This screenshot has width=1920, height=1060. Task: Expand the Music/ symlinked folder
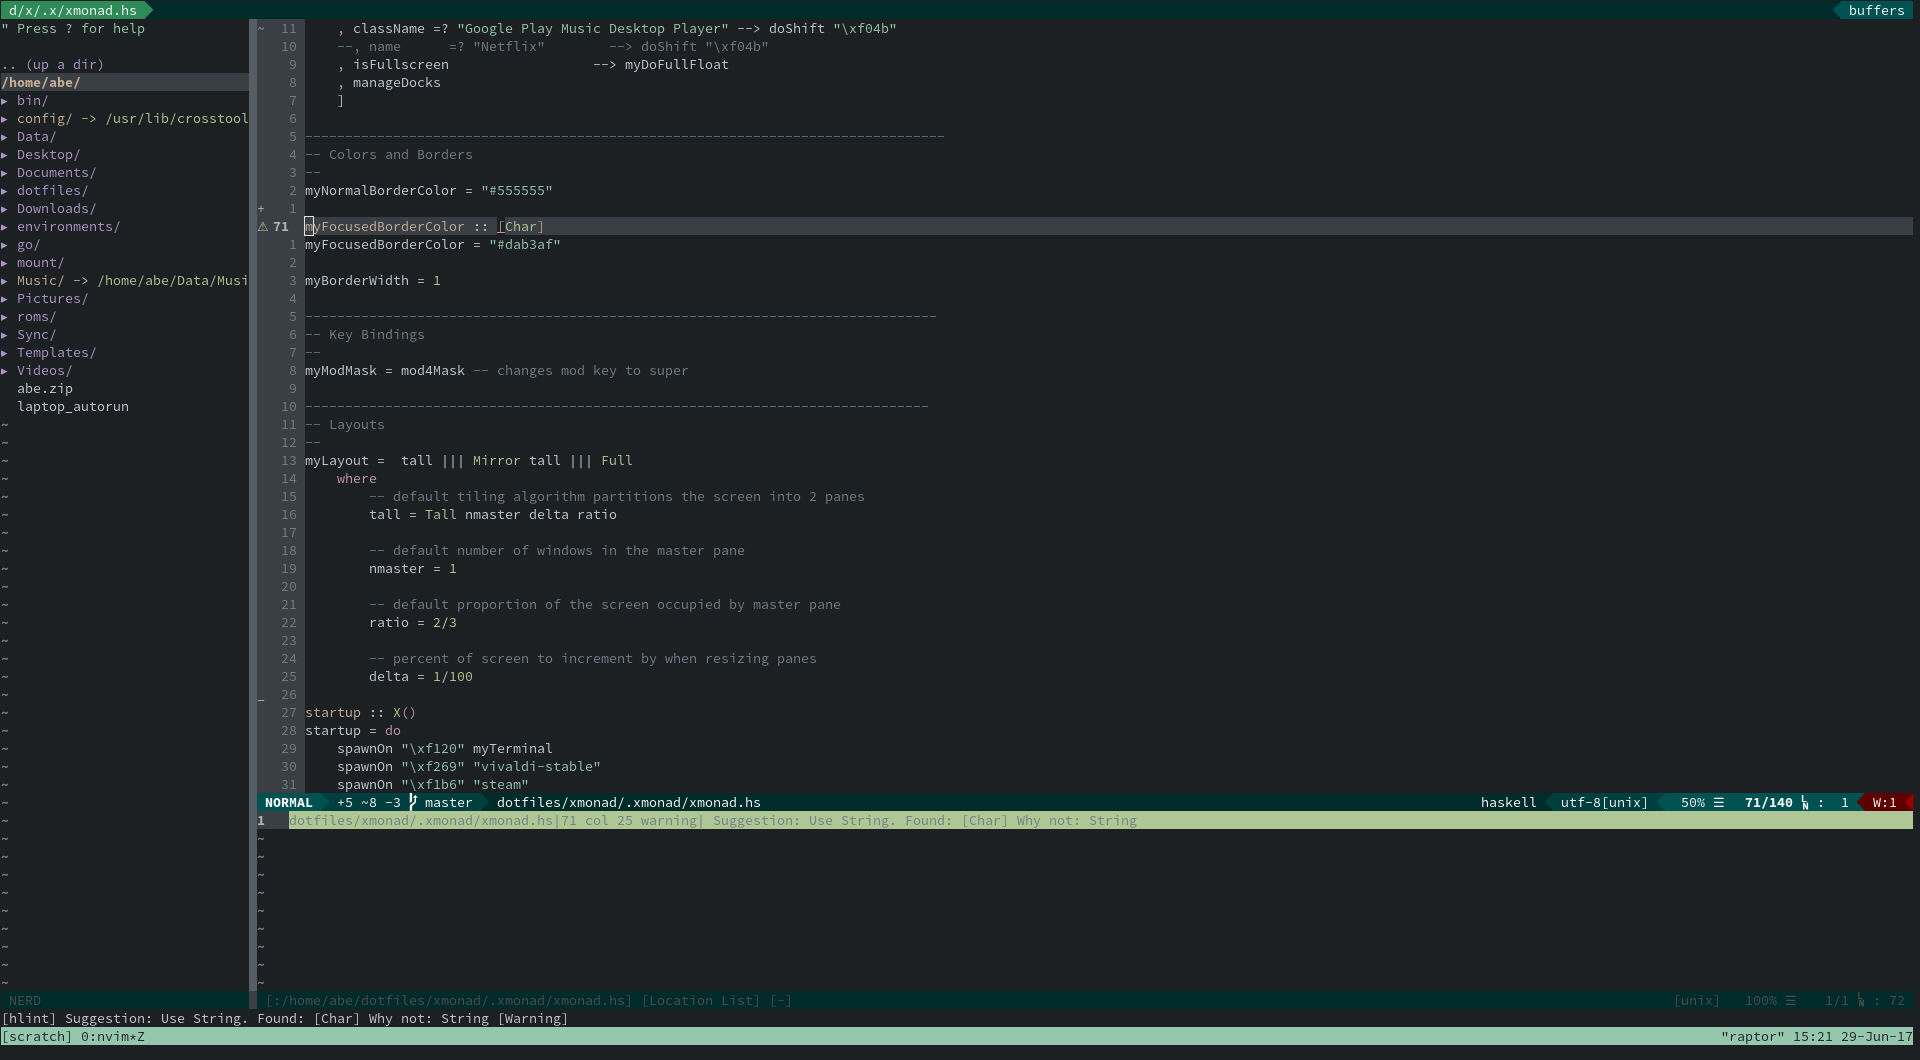click(40, 281)
